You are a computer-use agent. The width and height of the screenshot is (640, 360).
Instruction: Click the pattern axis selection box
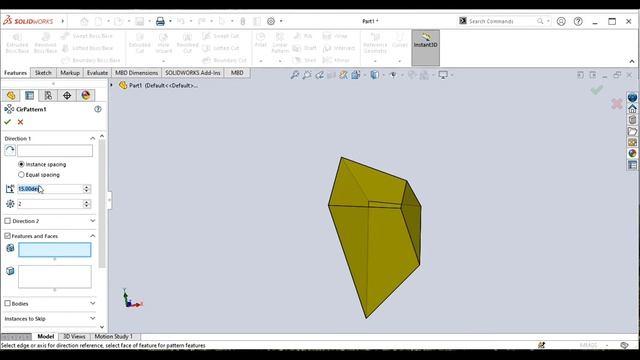(x=55, y=151)
